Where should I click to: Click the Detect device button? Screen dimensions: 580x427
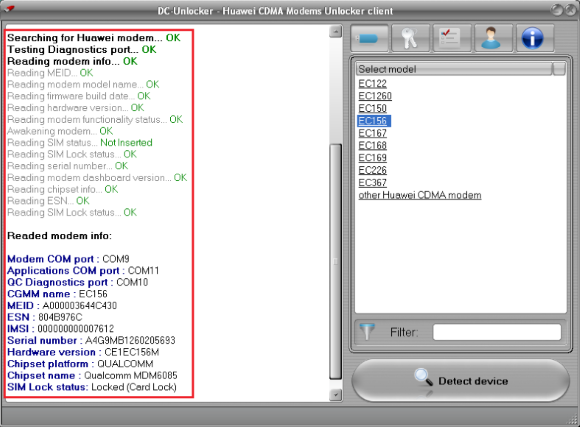pos(461,381)
